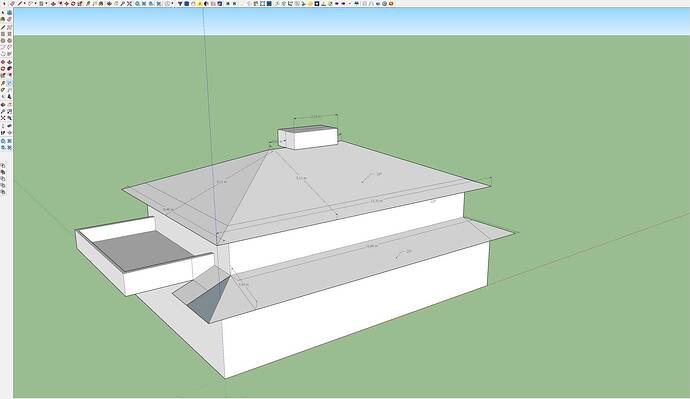Click the first solid tools icon below left tool set
The image size is (690, 399).
3,165
